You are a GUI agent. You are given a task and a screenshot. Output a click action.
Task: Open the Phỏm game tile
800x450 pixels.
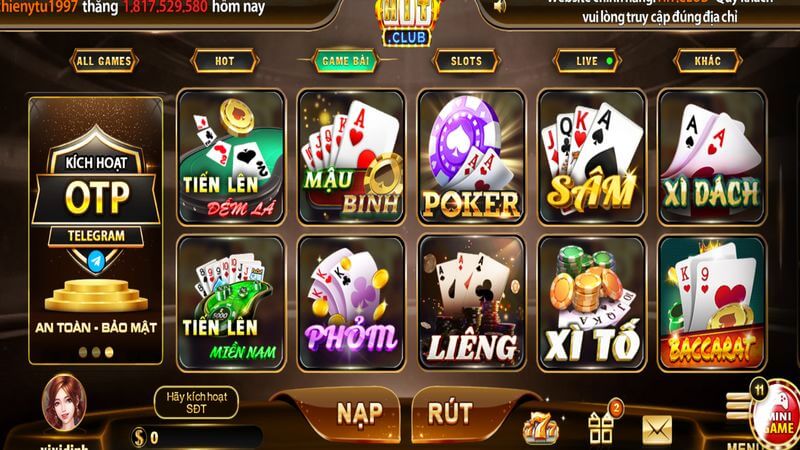pos(351,303)
